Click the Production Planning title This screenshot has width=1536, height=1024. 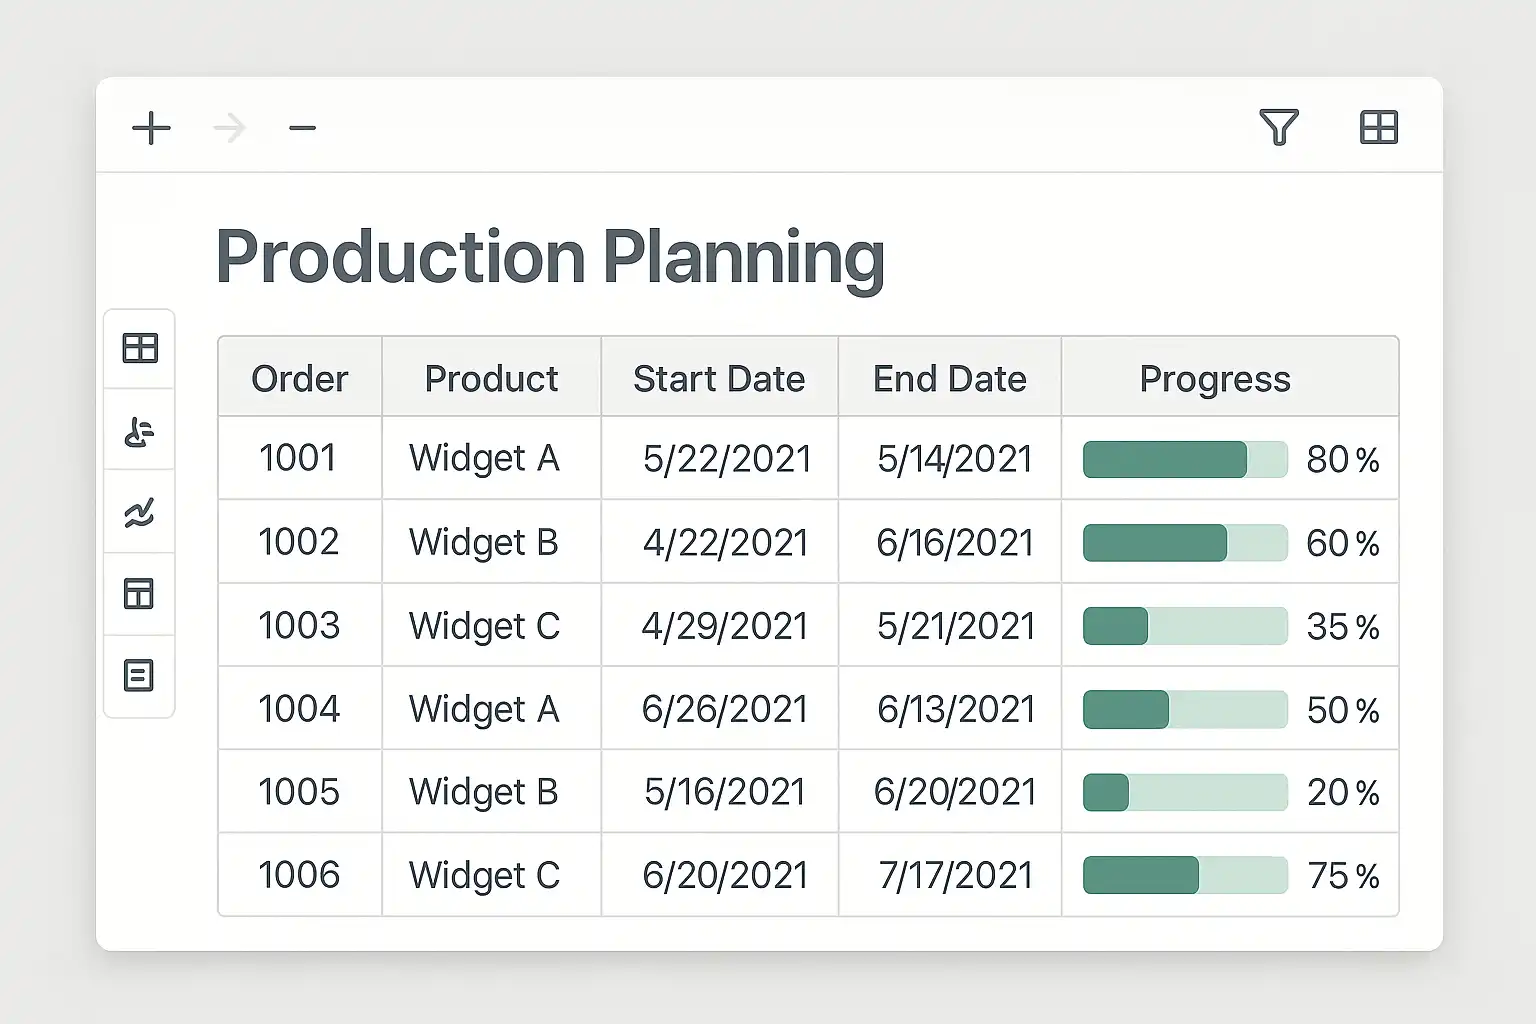[549, 257]
